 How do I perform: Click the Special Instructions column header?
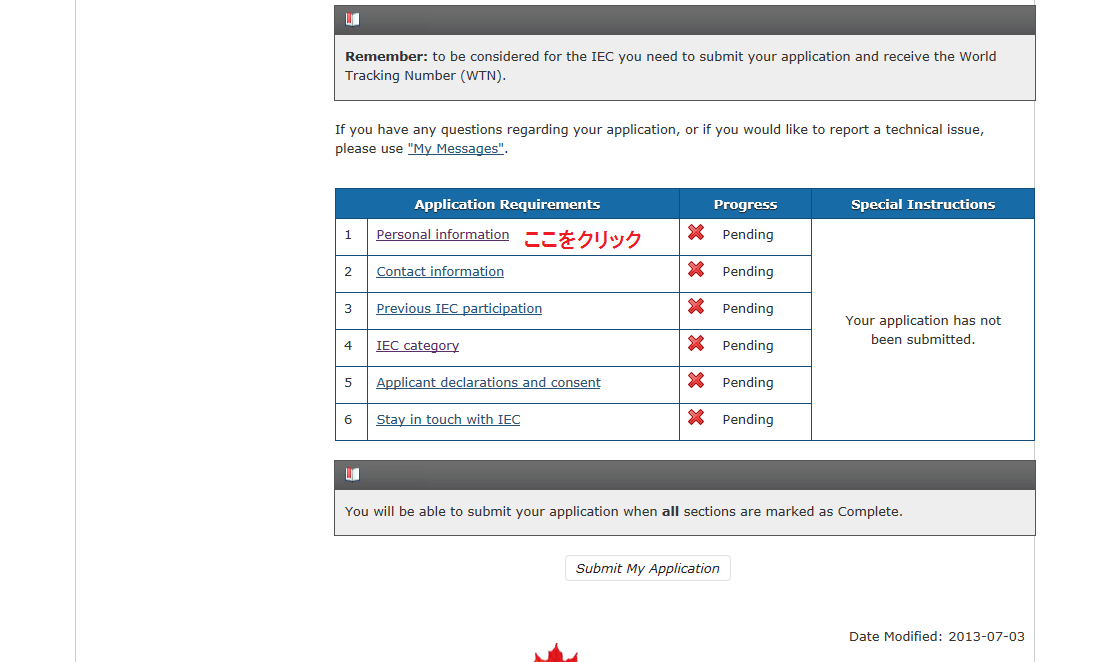click(x=922, y=204)
